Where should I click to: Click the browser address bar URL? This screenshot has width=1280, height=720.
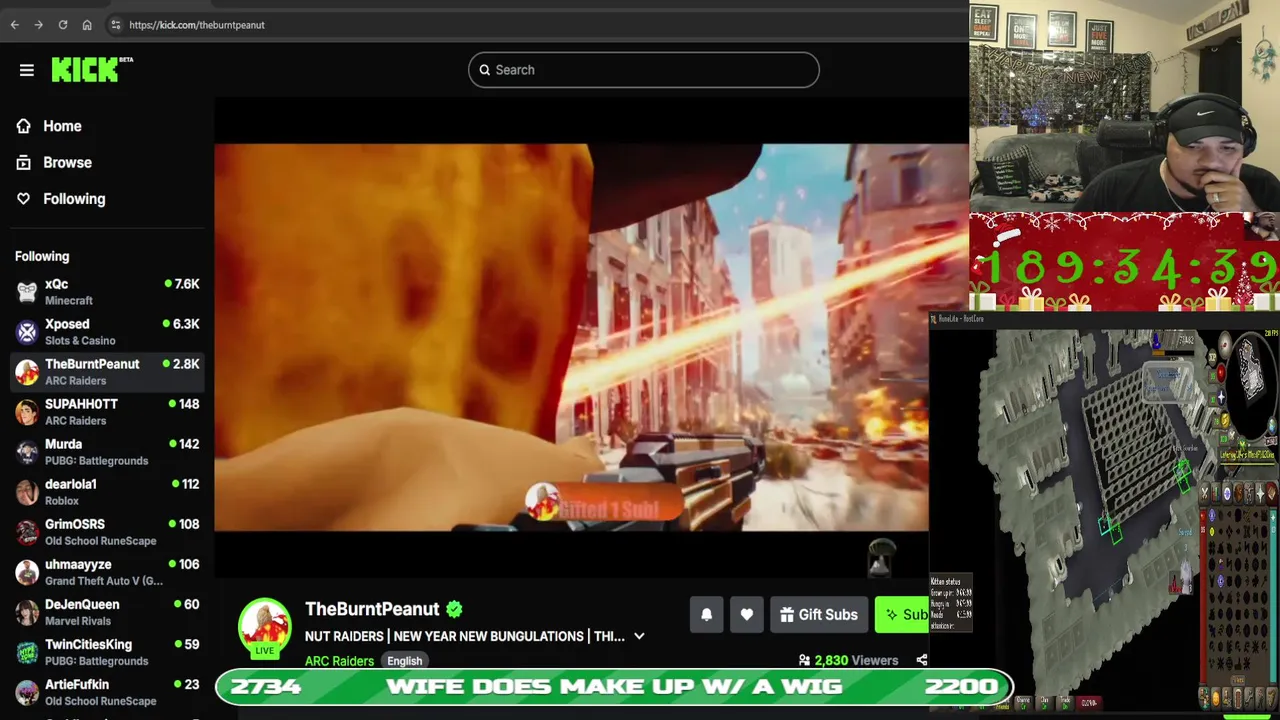coord(197,25)
